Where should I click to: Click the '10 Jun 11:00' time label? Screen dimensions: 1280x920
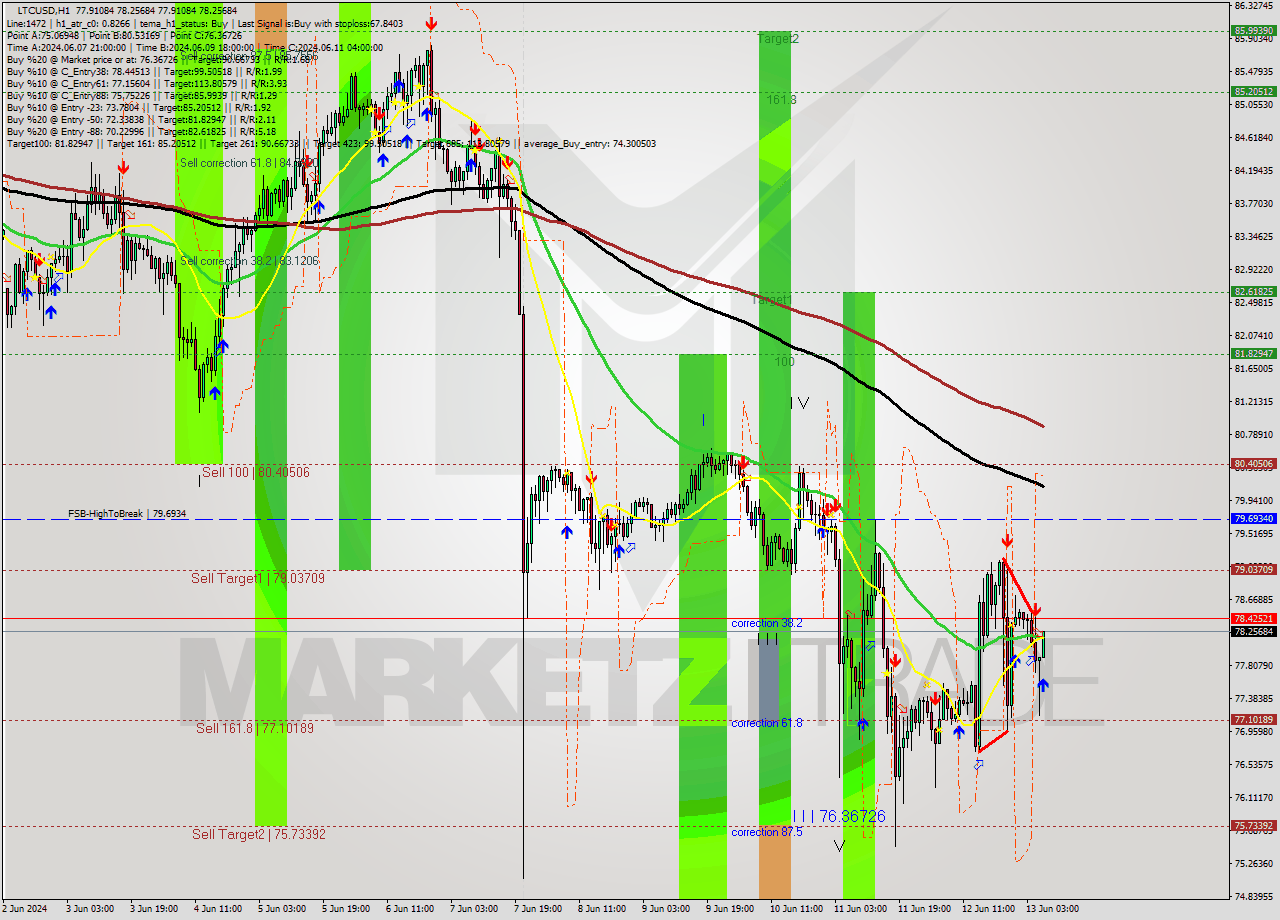795,909
